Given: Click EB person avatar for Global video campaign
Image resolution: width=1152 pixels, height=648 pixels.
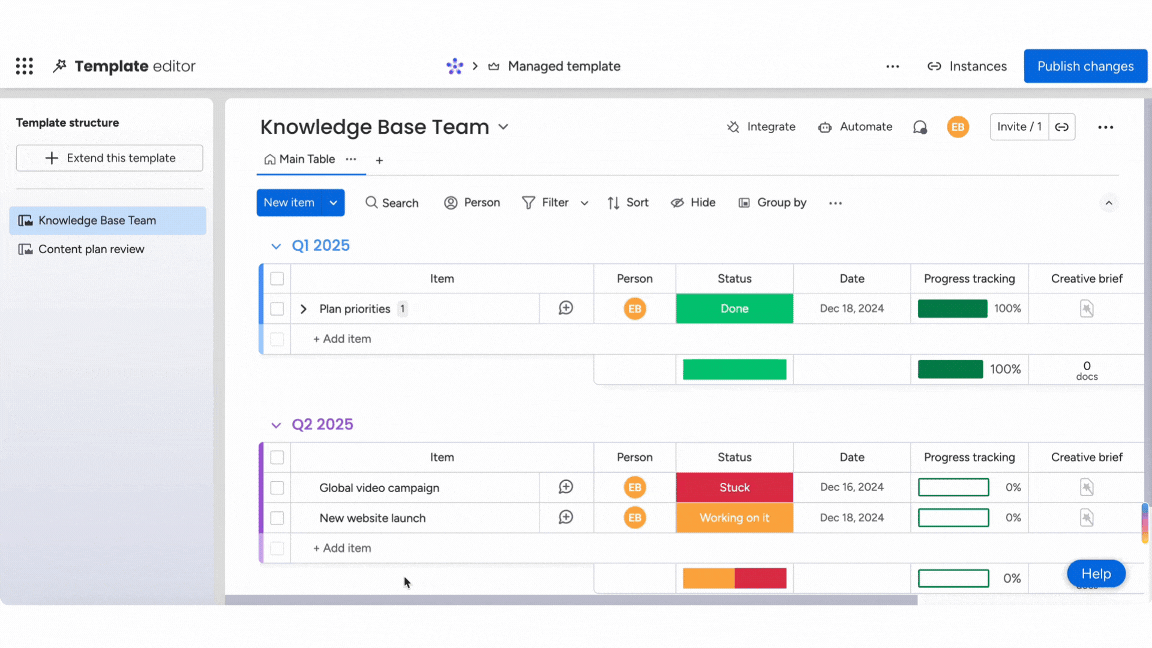Looking at the screenshot, I should pyautogui.click(x=635, y=487).
